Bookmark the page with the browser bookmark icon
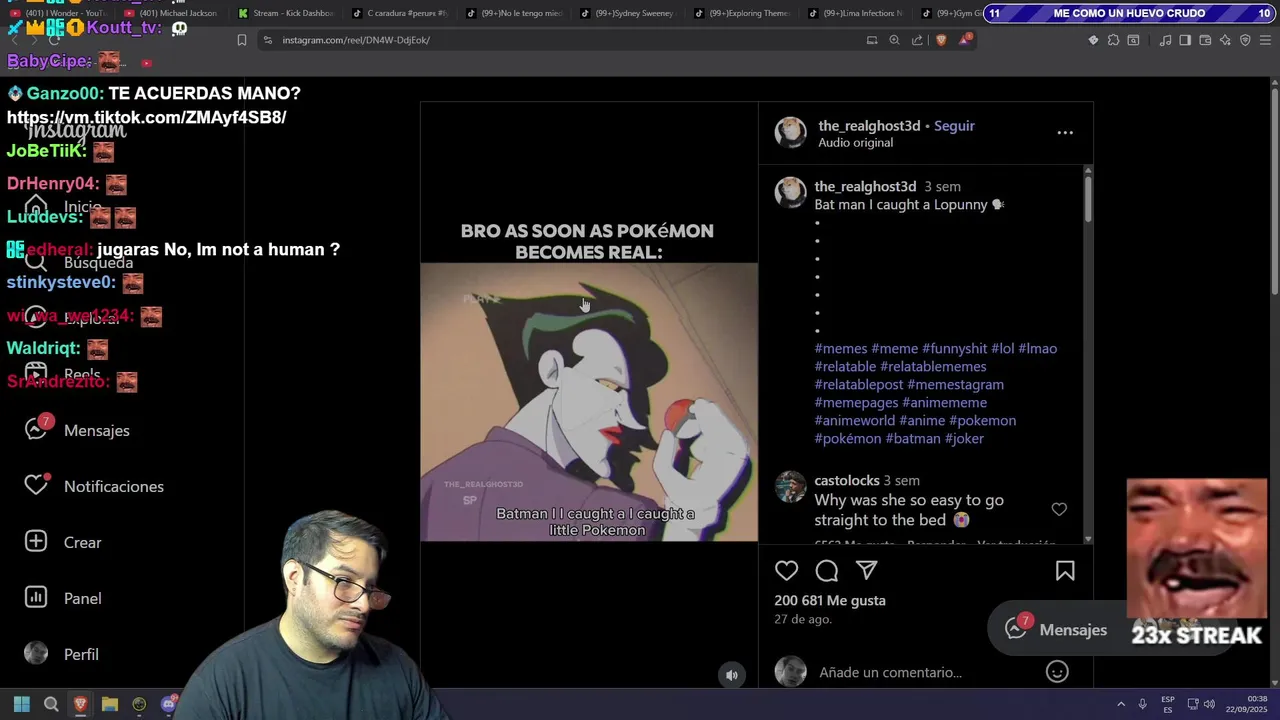 [241, 40]
